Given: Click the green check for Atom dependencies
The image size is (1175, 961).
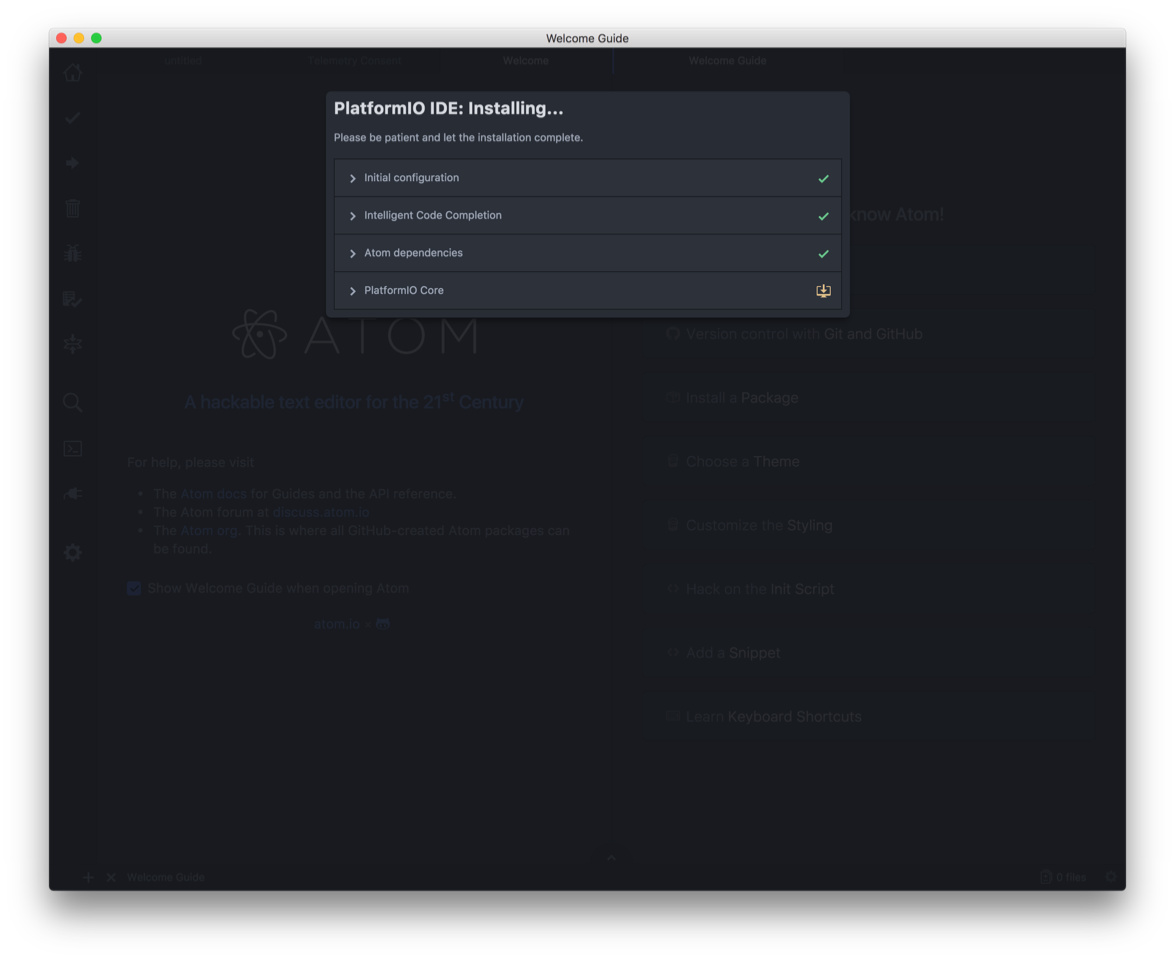Looking at the screenshot, I should point(824,253).
